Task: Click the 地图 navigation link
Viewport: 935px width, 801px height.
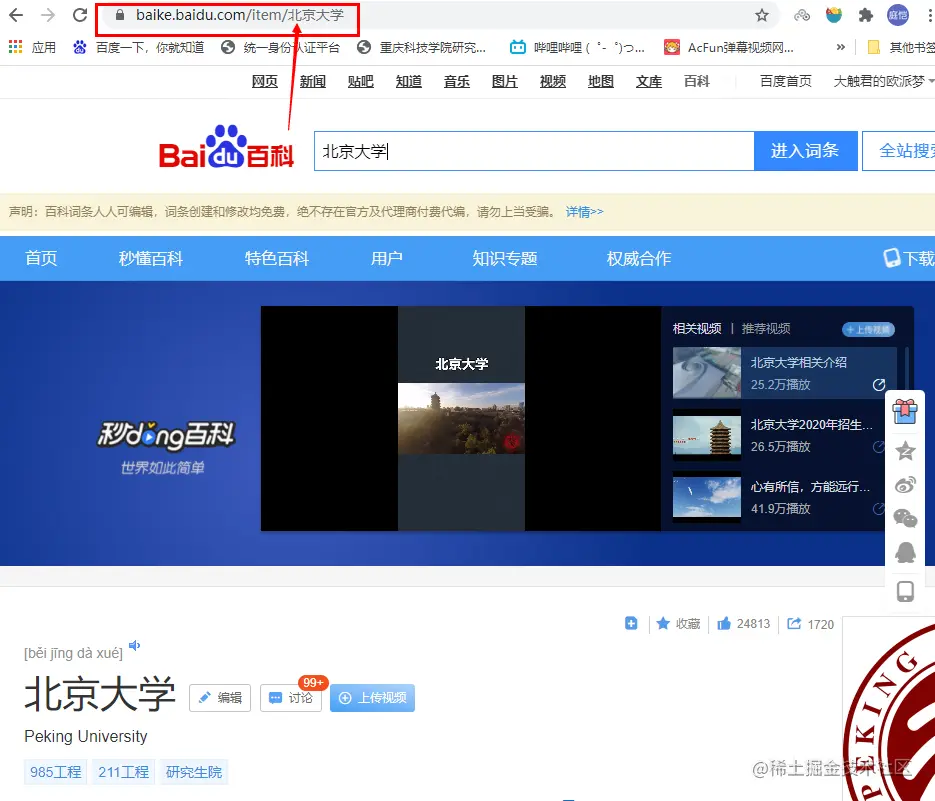Action: point(600,81)
